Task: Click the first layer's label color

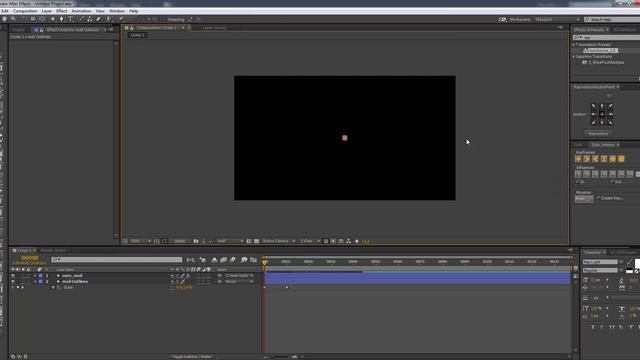Action: pyautogui.click(x=40, y=276)
